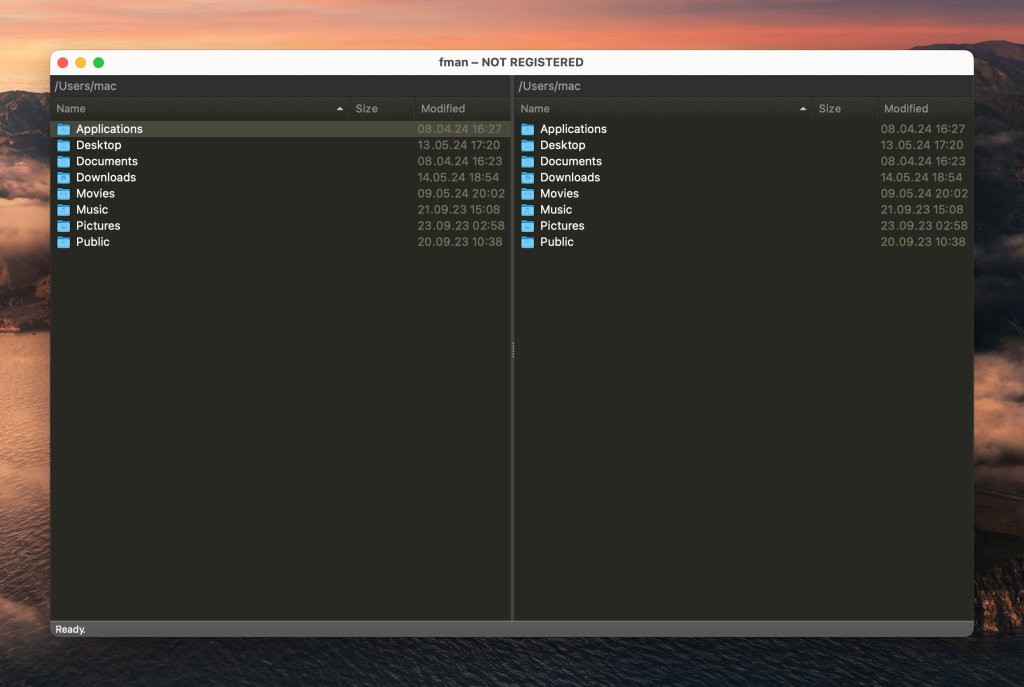This screenshot has width=1024, height=687.
Task: Select the Size column header in left pane
Action: (x=368, y=108)
